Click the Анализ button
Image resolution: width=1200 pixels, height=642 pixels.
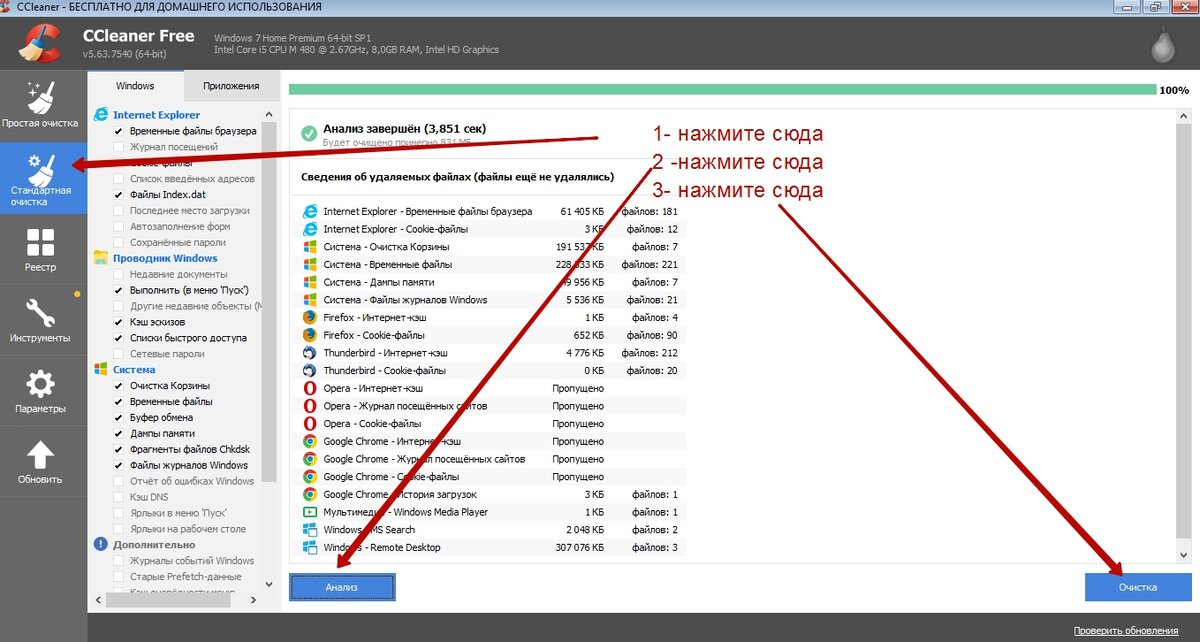point(342,587)
